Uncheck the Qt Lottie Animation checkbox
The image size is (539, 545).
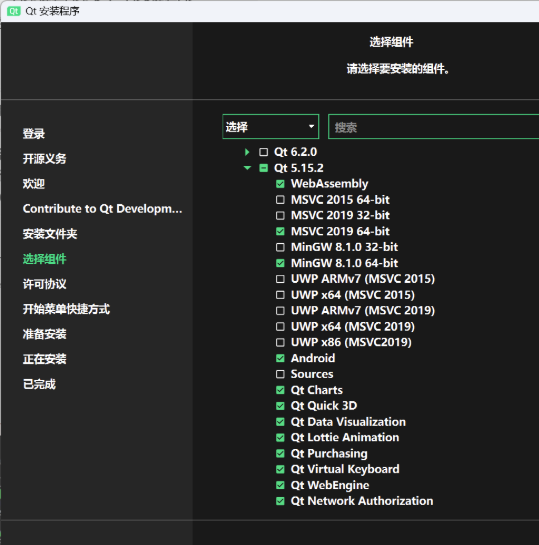(x=280, y=437)
